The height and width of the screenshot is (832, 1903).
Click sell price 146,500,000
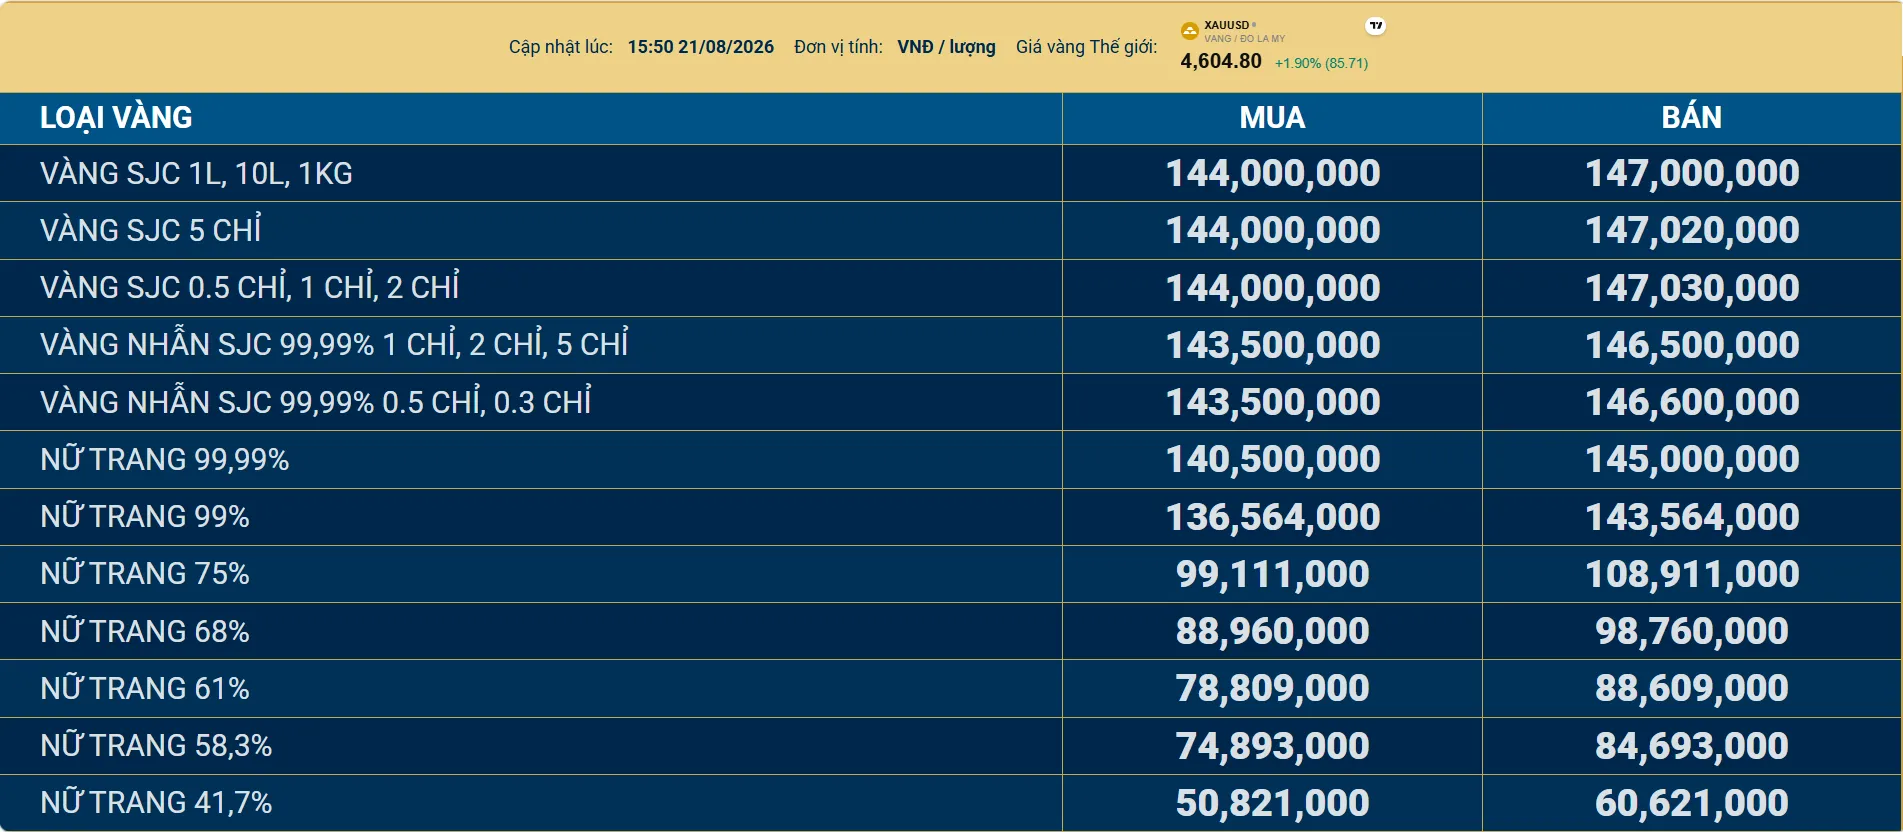point(1692,345)
